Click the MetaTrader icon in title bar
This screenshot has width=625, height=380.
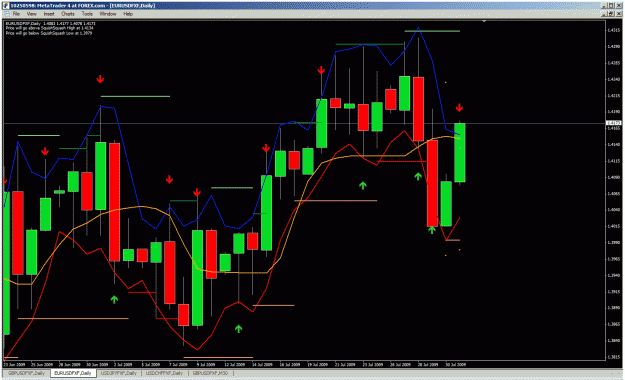[x=6, y=6]
